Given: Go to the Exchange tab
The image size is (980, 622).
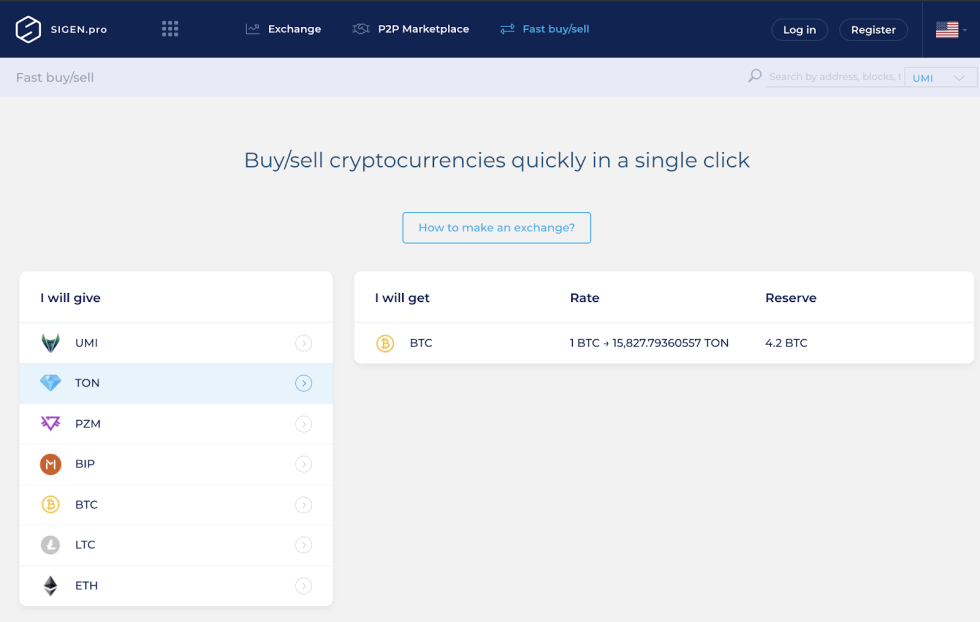Looking at the screenshot, I should click(284, 29).
